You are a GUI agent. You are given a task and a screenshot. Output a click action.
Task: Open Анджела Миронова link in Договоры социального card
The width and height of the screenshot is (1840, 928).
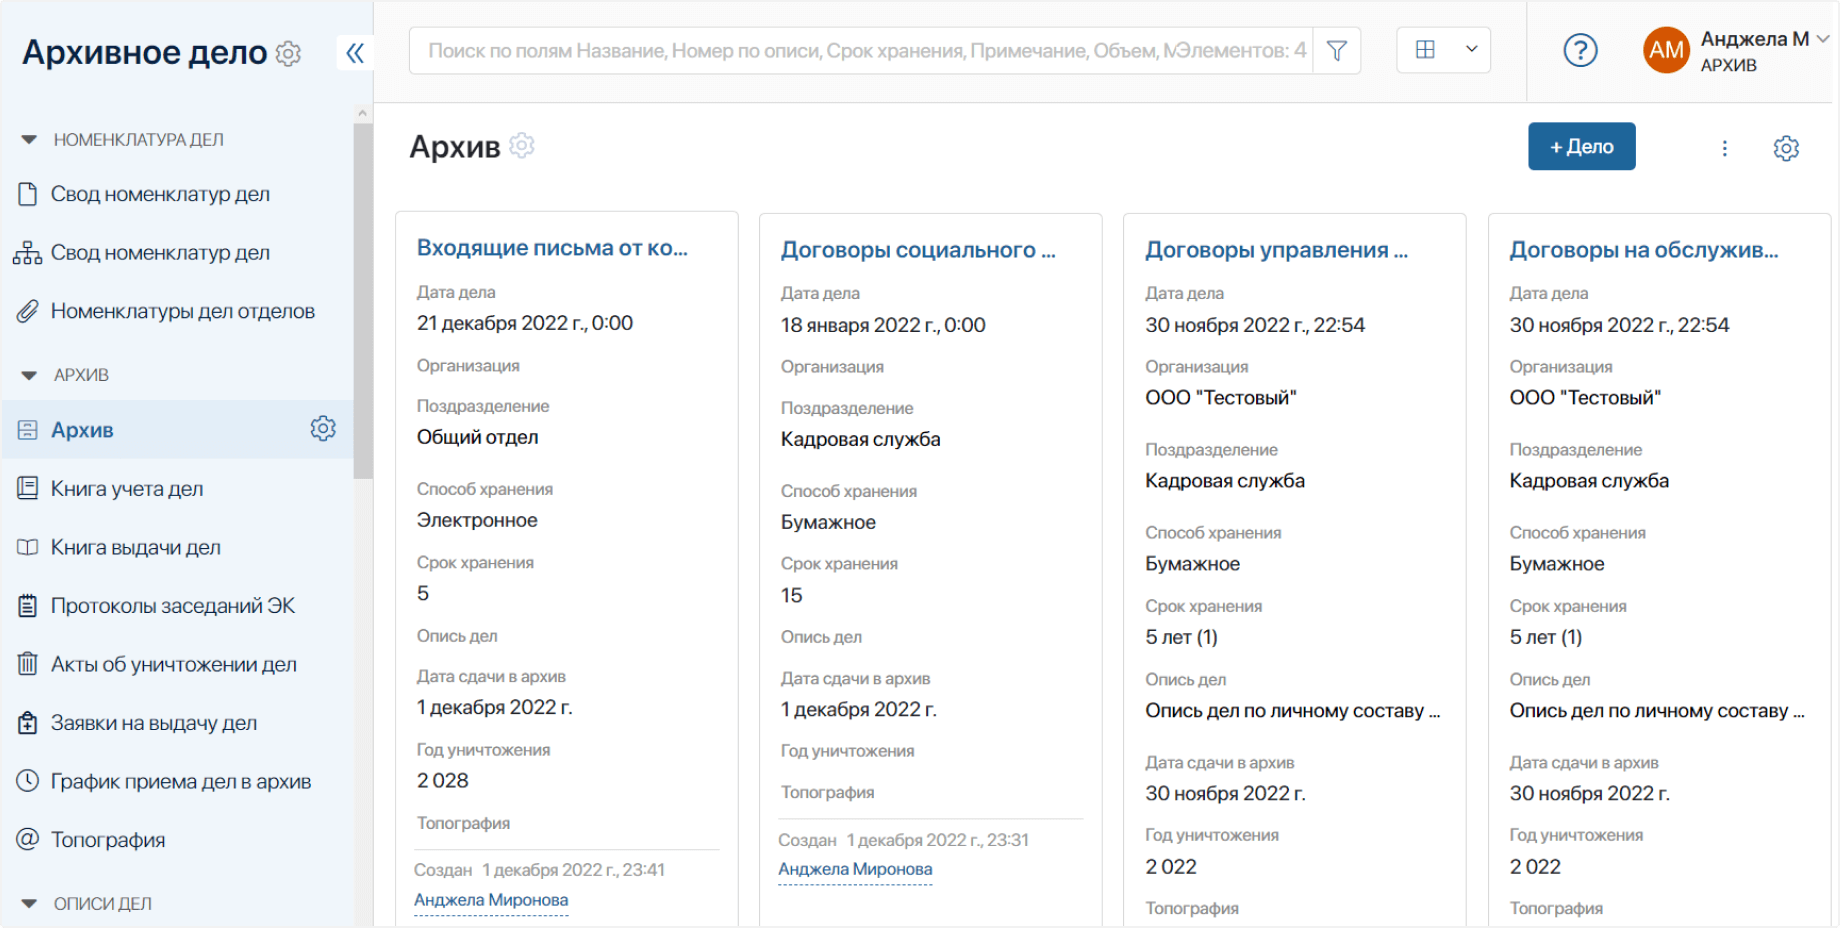click(x=855, y=870)
